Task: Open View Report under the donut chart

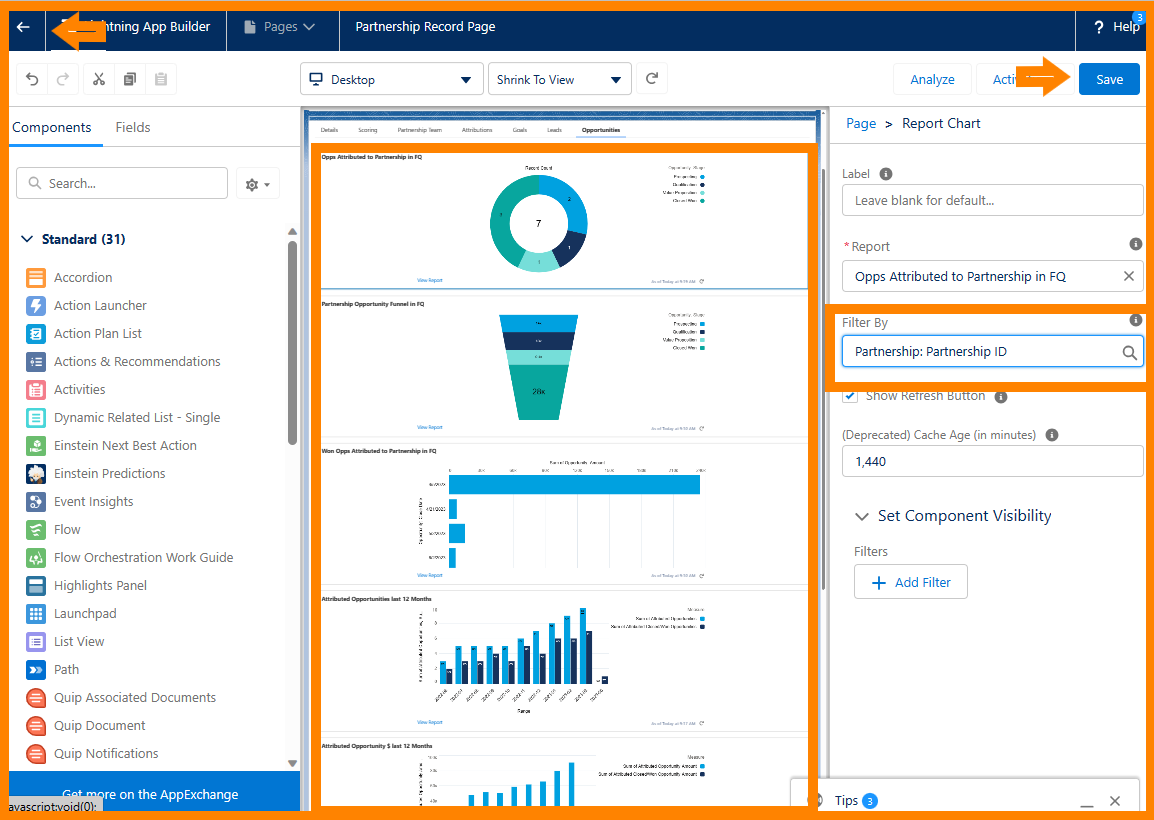Action: (x=430, y=280)
